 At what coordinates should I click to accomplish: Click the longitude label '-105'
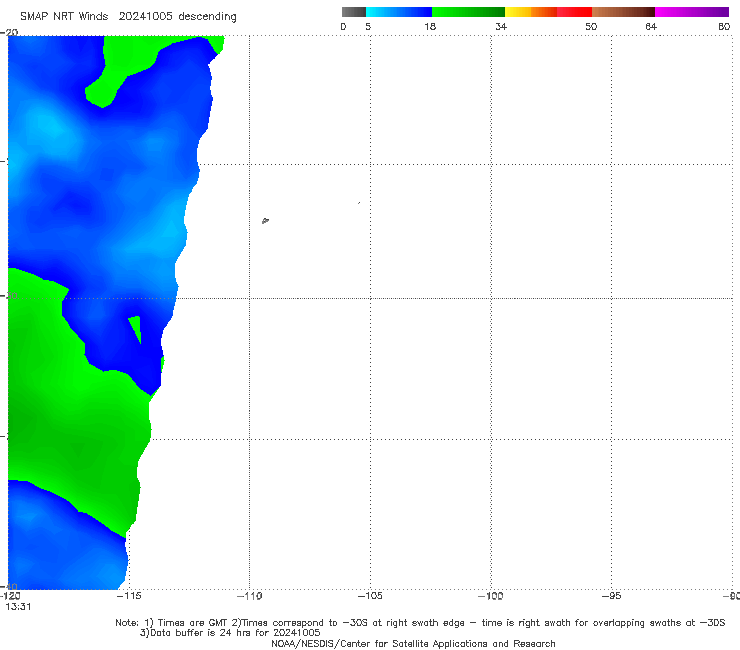click(370, 596)
